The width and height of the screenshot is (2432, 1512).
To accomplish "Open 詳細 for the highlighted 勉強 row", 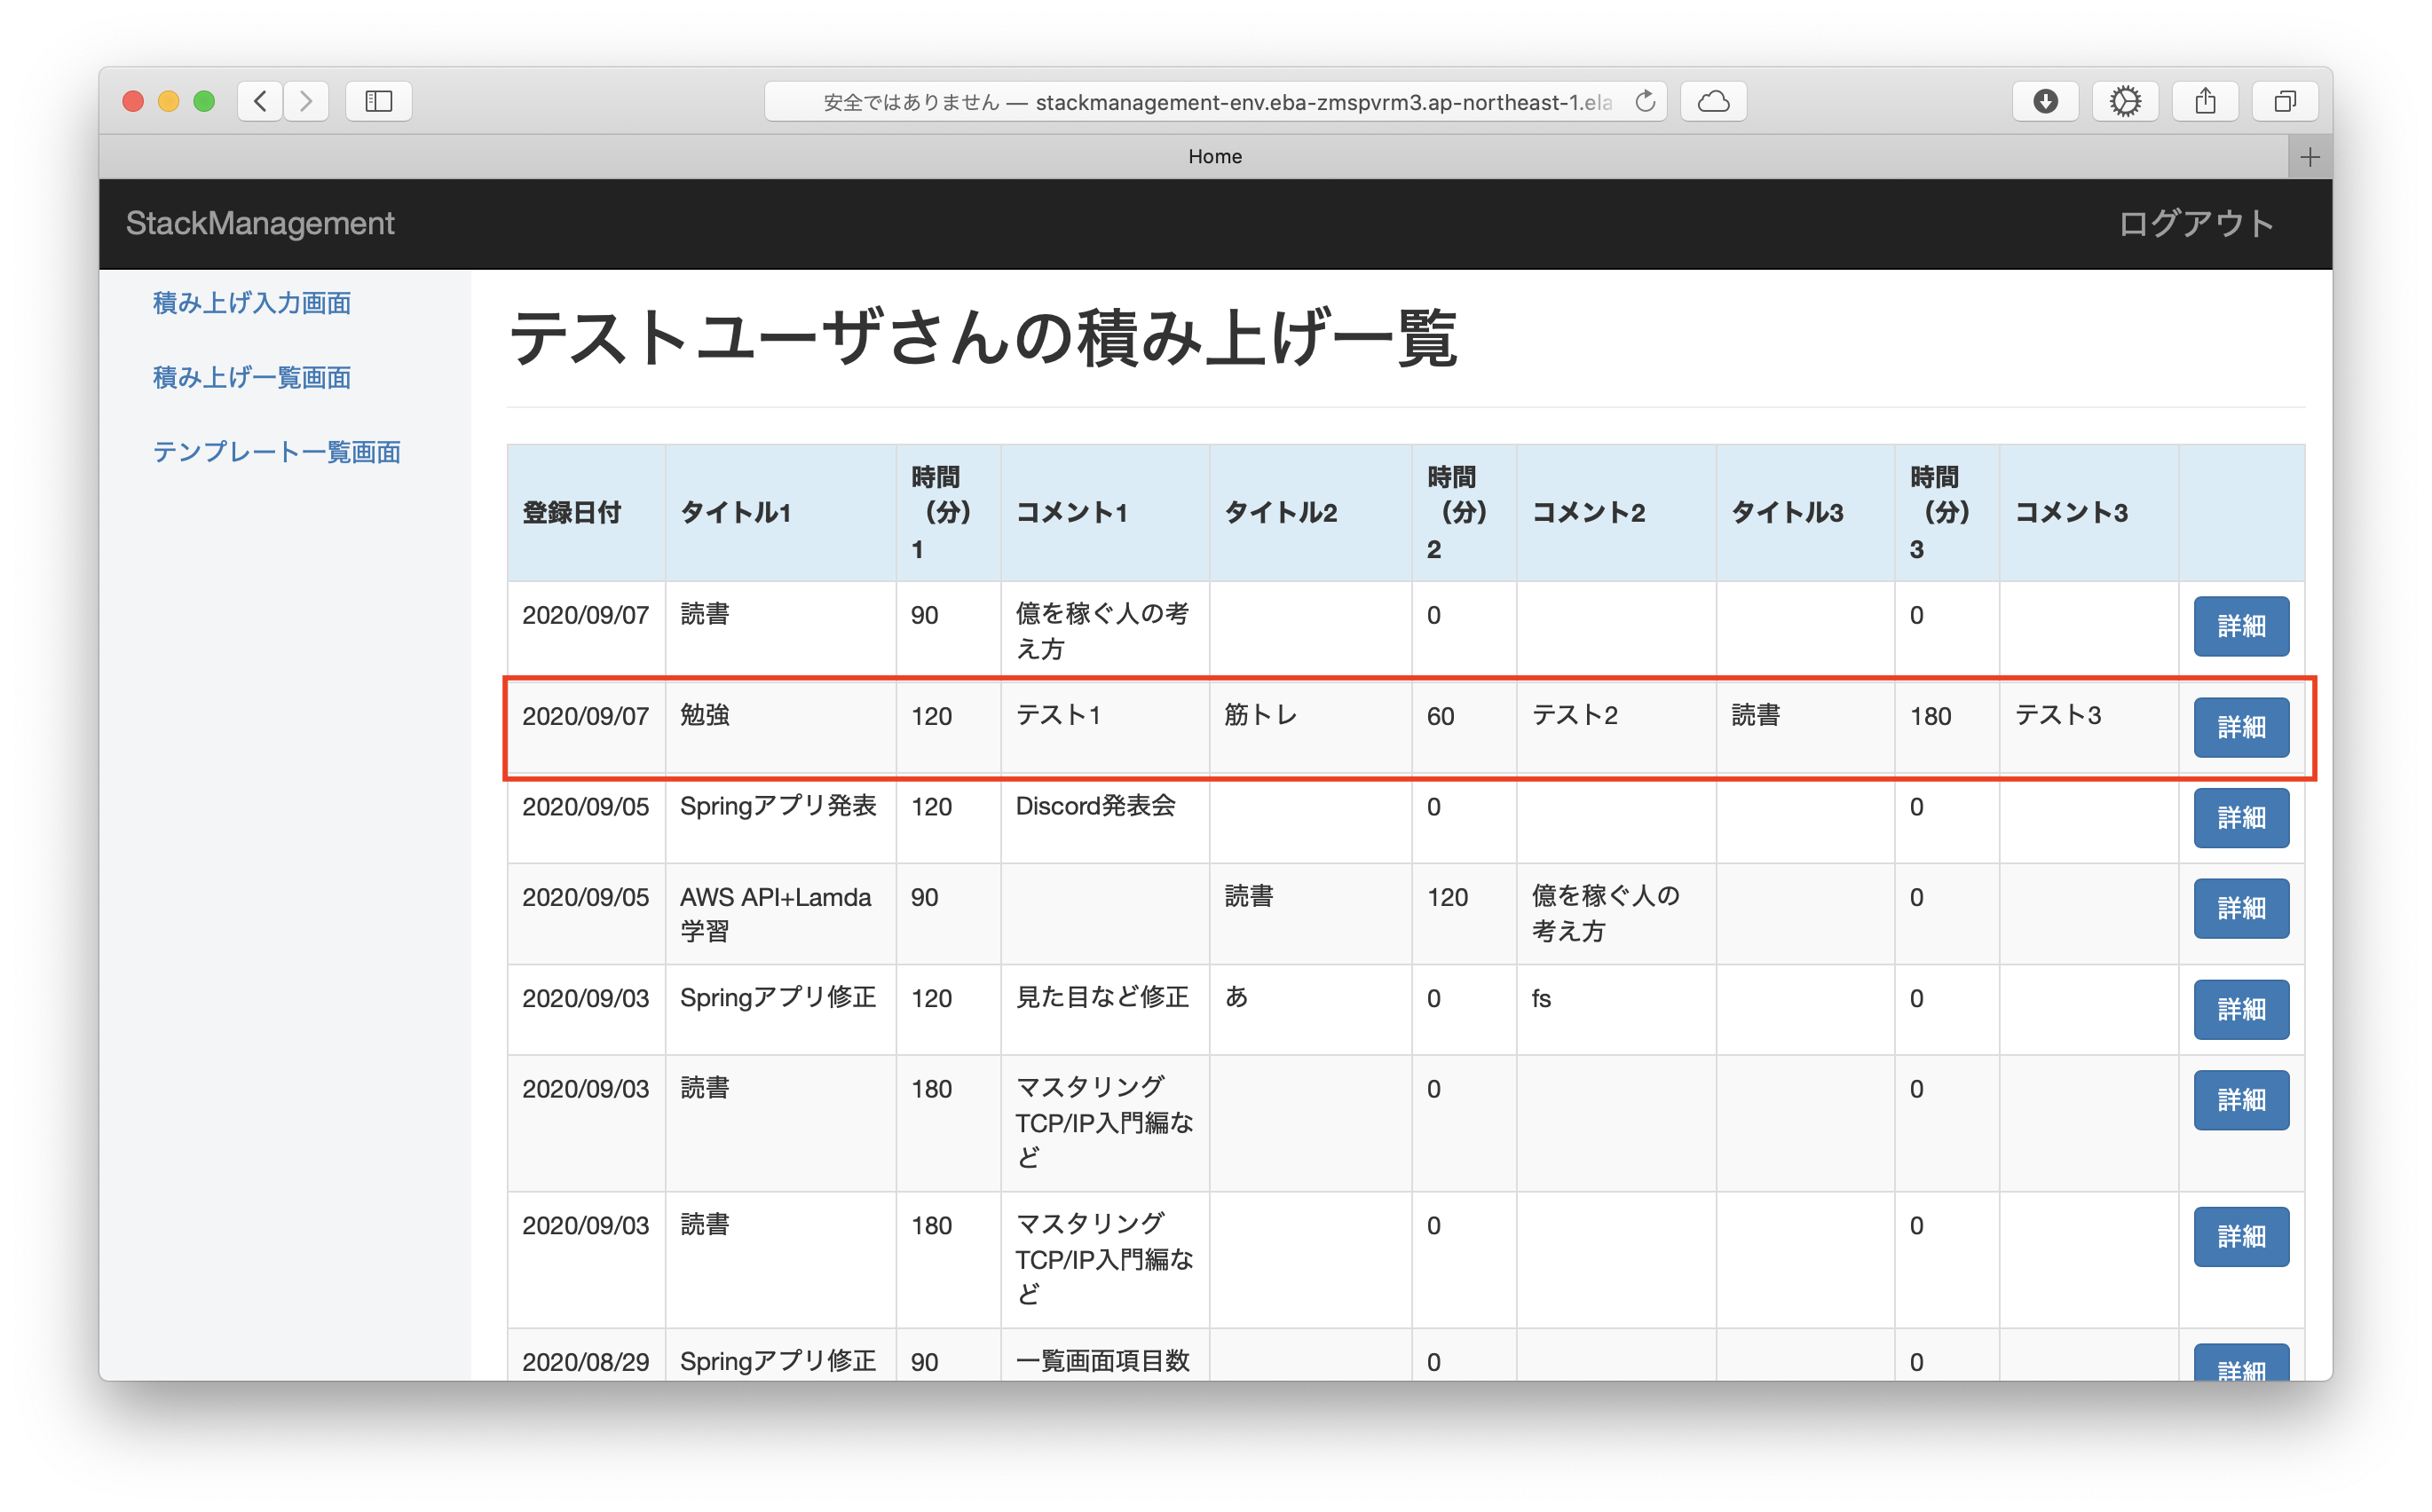I will tap(2241, 727).
